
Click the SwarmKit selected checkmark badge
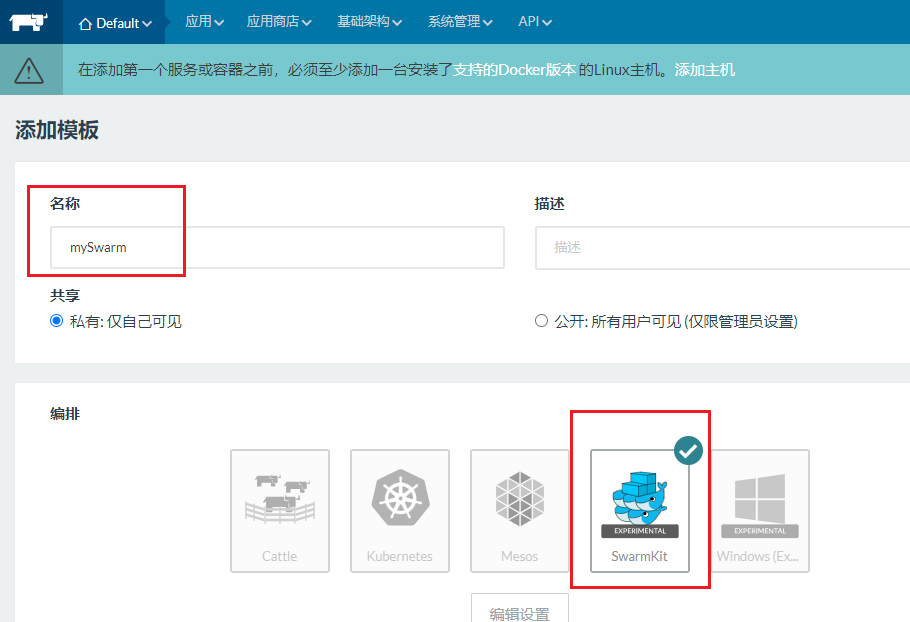click(688, 451)
